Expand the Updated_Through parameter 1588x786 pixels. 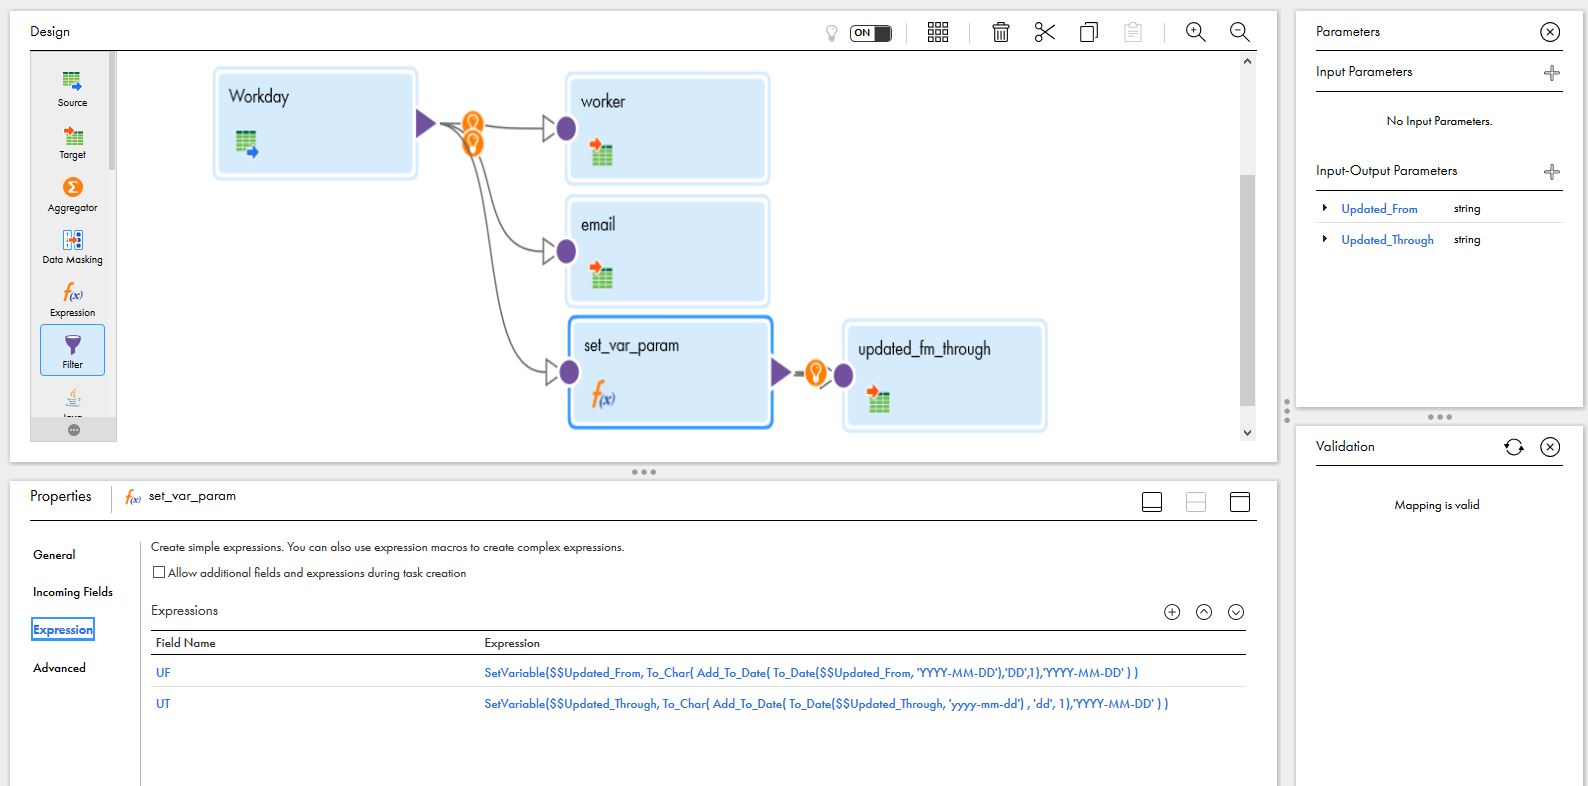[x=1325, y=239]
